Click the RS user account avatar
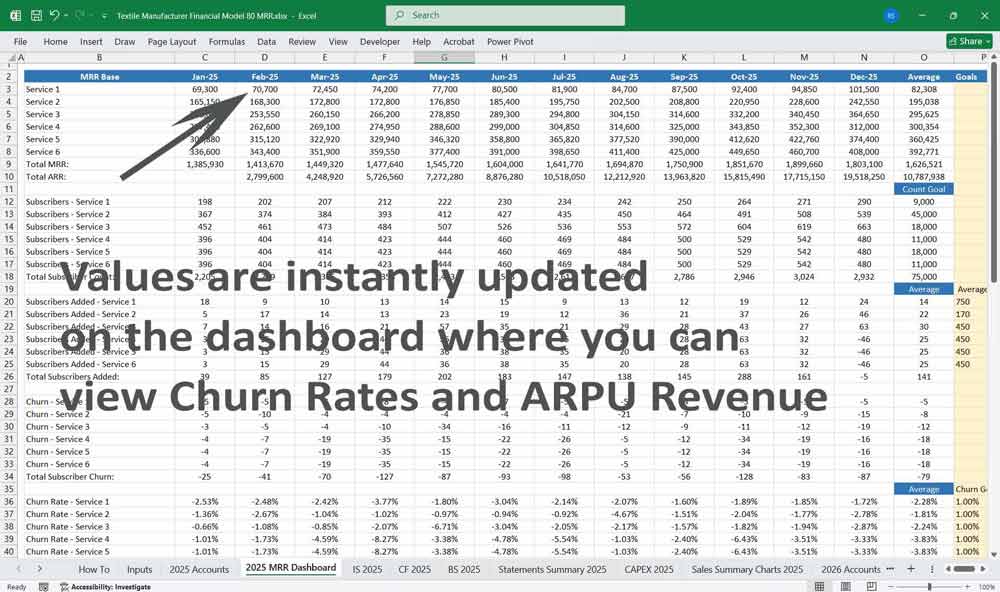Image resolution: width=1000 pixels, height=592 pixels. click(x=891, y=15)
